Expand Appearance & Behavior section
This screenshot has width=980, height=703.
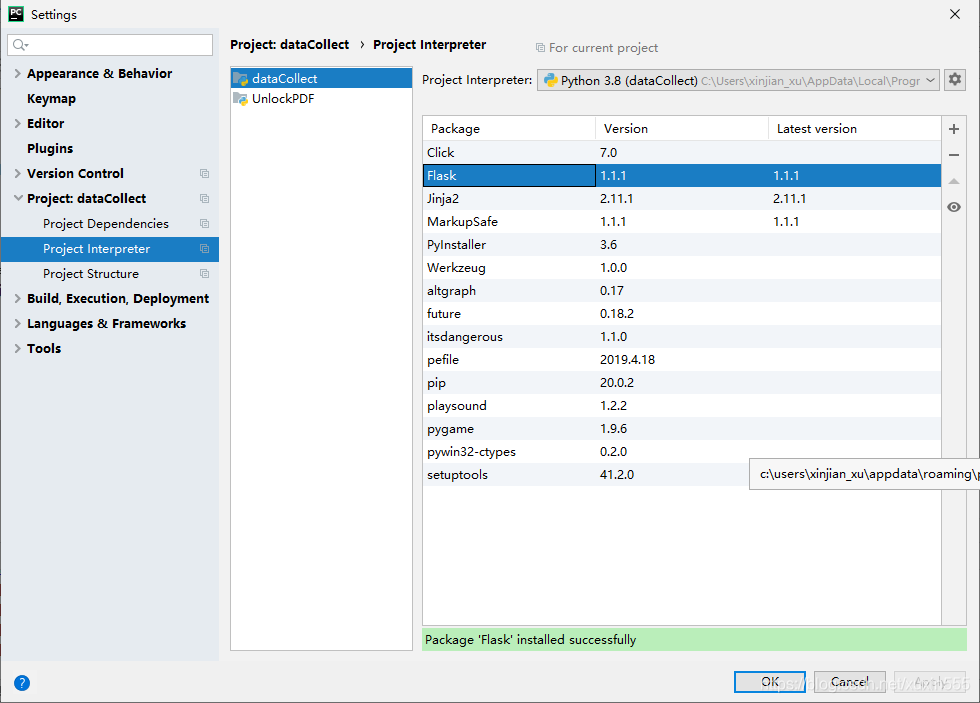pyautogui.click(x=18, y=73)
